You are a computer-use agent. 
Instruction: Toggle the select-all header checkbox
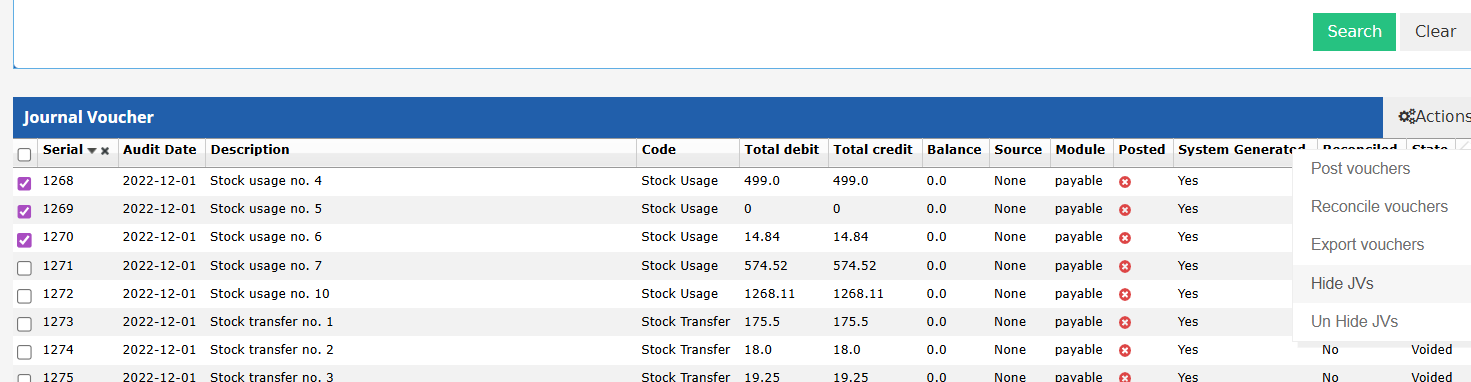pos(25,155)
